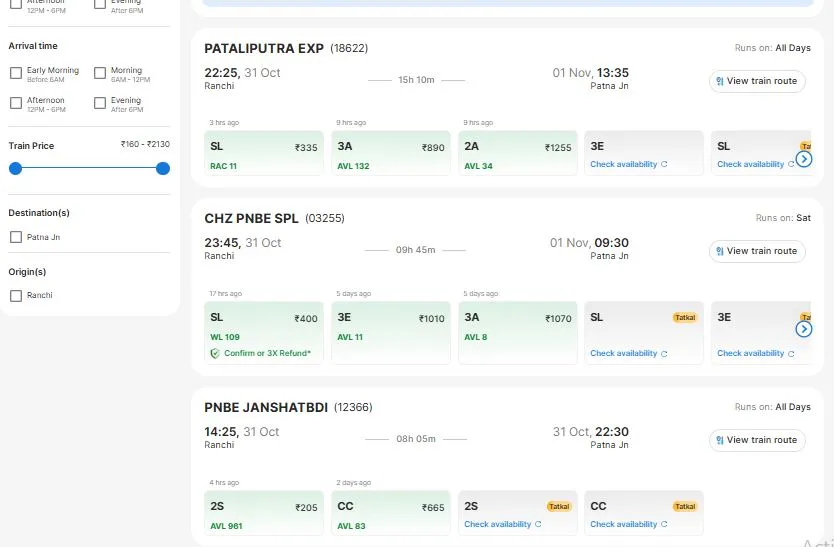Select 3A ₹890 AVL 132 fare card

tap(391, 153)
